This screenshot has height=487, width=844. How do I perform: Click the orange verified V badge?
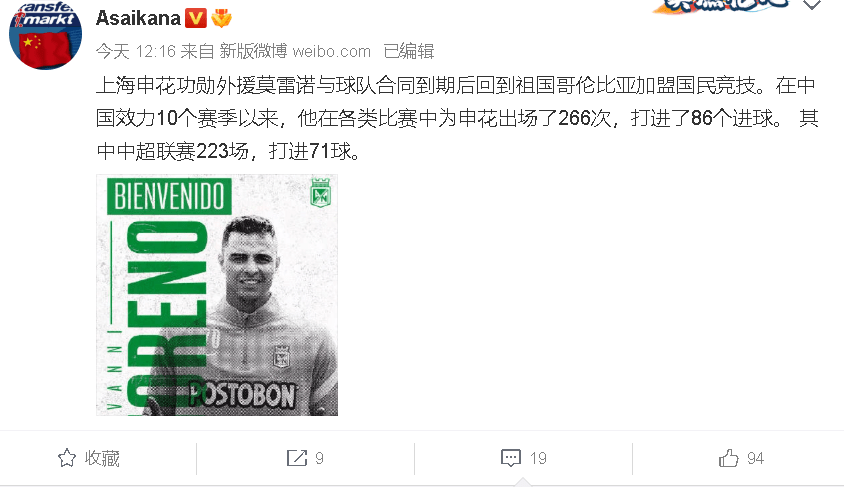195,18
